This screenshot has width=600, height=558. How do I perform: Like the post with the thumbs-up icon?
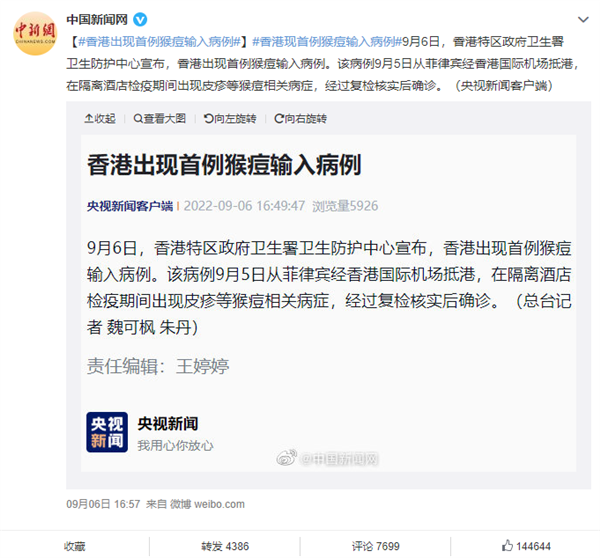(x=507, y=545)
